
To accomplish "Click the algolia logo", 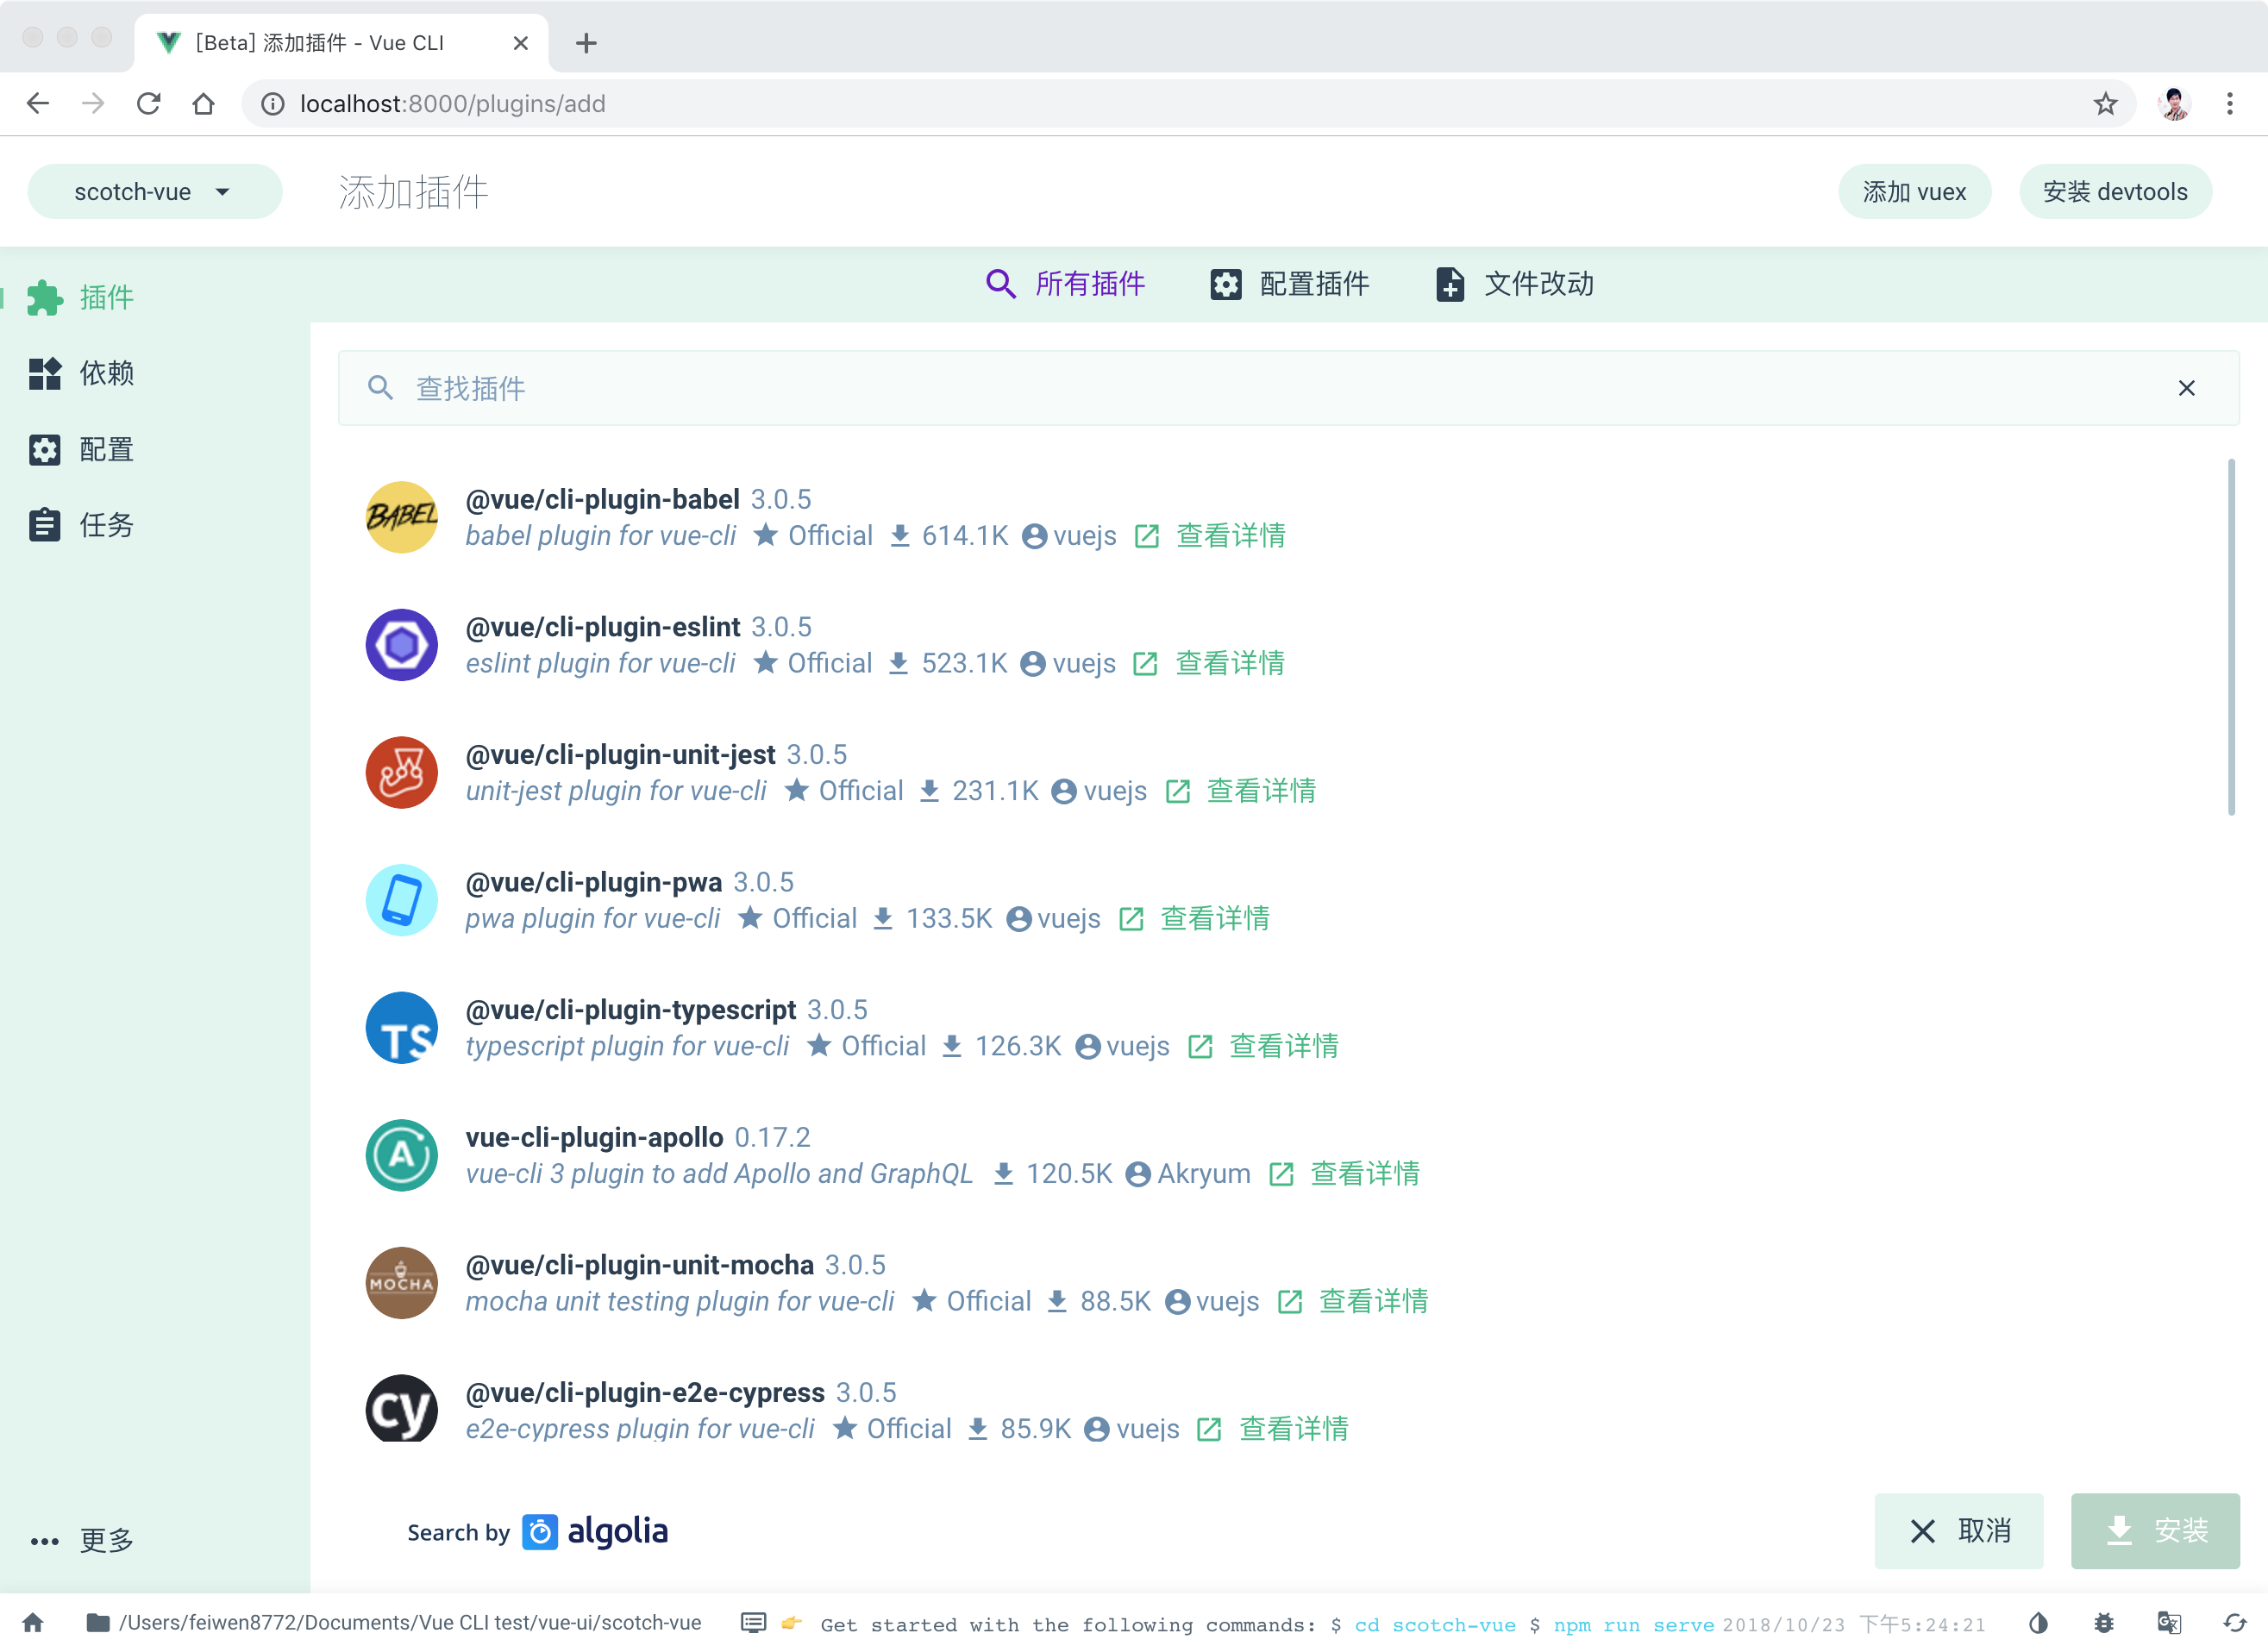I will pos(595,1531).
